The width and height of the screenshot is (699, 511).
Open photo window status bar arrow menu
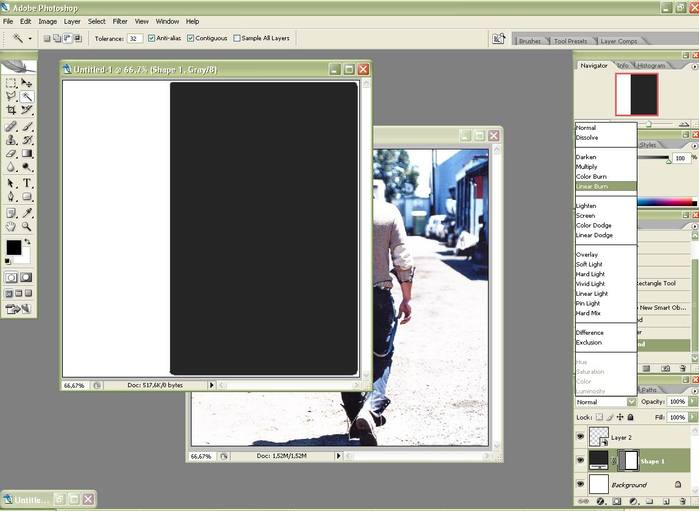coord(338,456)
